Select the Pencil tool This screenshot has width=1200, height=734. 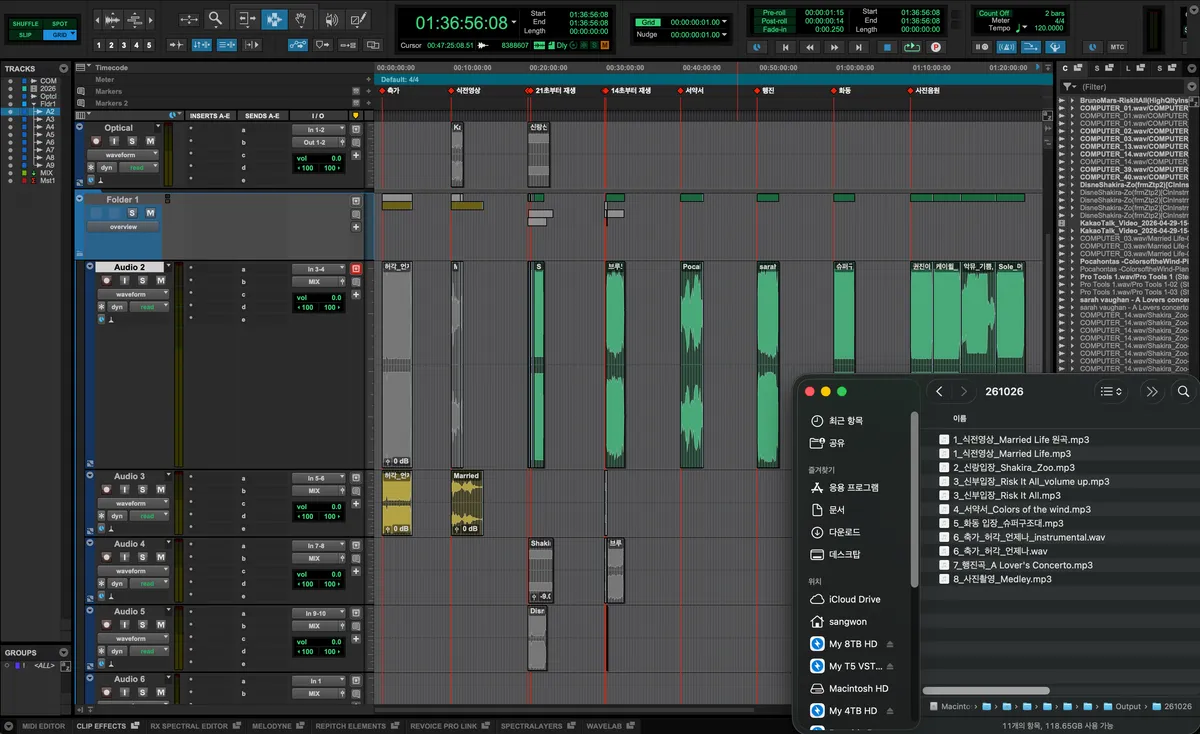tap(358, 19)
